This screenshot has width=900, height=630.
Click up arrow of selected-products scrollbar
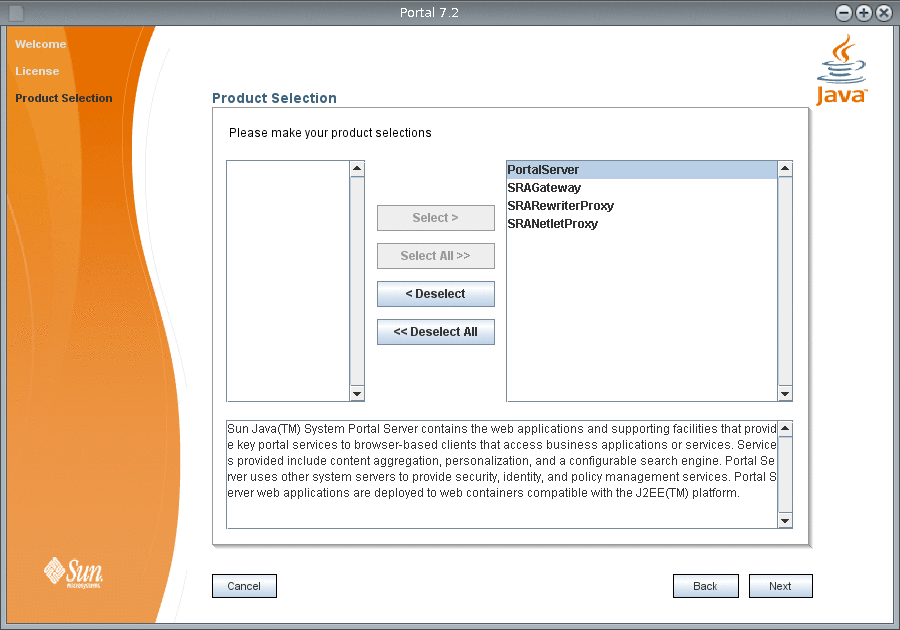pos(785,169)
